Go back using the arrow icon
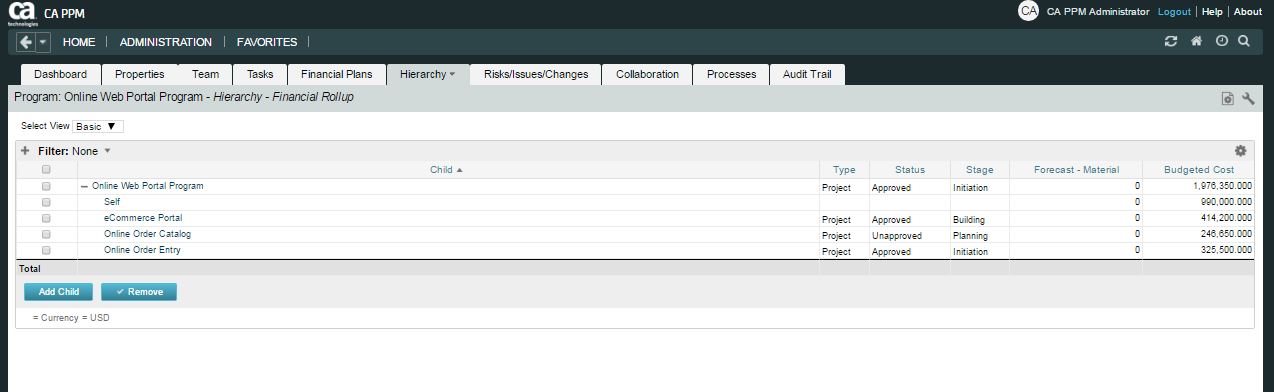Image resolution: width=1274 pixels, height=392 pixels. pos(26,42)
